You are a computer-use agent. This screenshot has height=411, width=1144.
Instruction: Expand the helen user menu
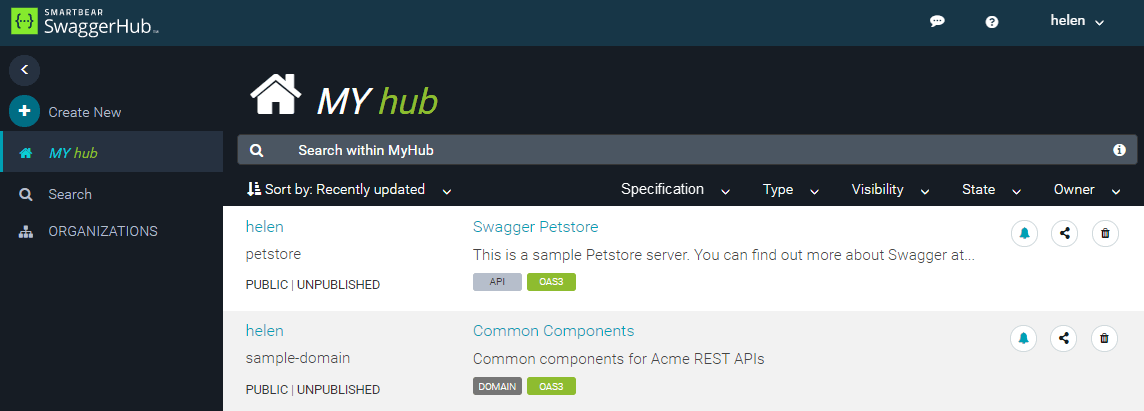tap(1077, 21)
